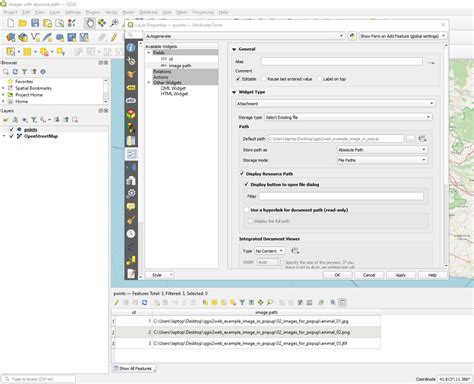Collapse the Widget Type section
This screenshot has height=384, width=474.
pyautogui.click(x=234, y=92)
